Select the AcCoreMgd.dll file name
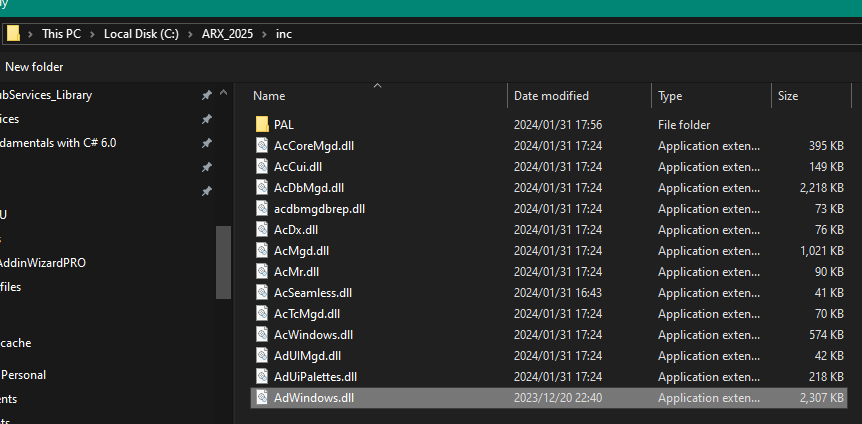 click(314, 146)
